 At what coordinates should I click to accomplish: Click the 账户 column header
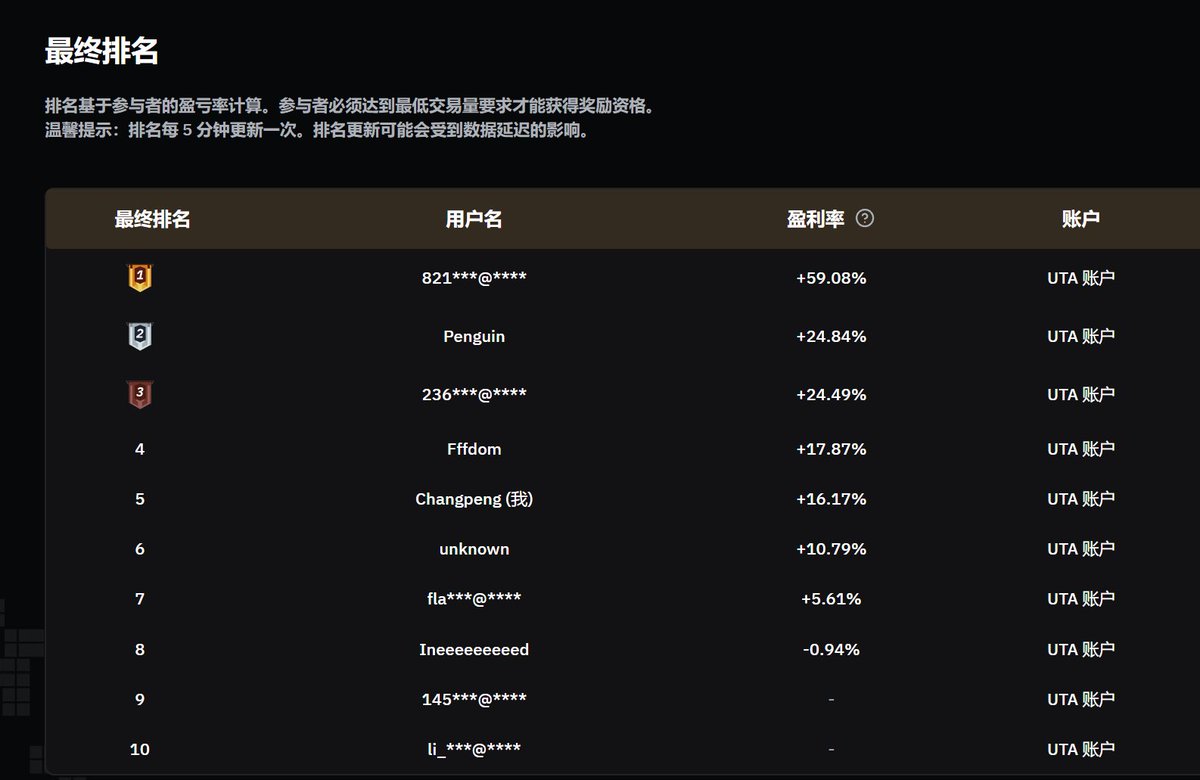(1081, 219)
